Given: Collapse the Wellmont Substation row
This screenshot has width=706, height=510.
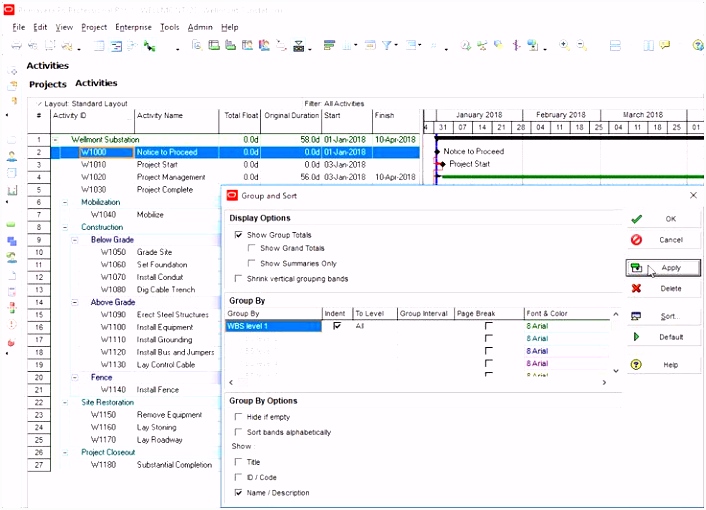Looking at the screenshot, I should [55, 140].
